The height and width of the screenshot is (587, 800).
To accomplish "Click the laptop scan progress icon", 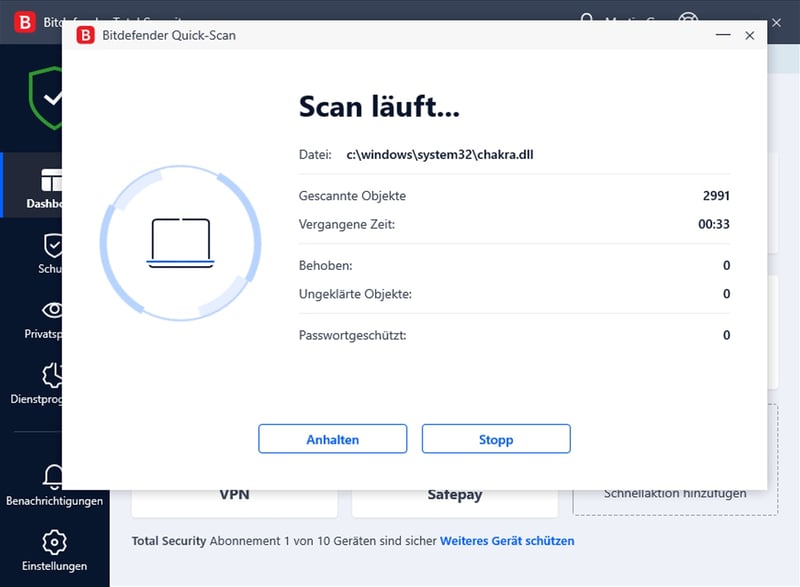I will [x=181, y=243].
